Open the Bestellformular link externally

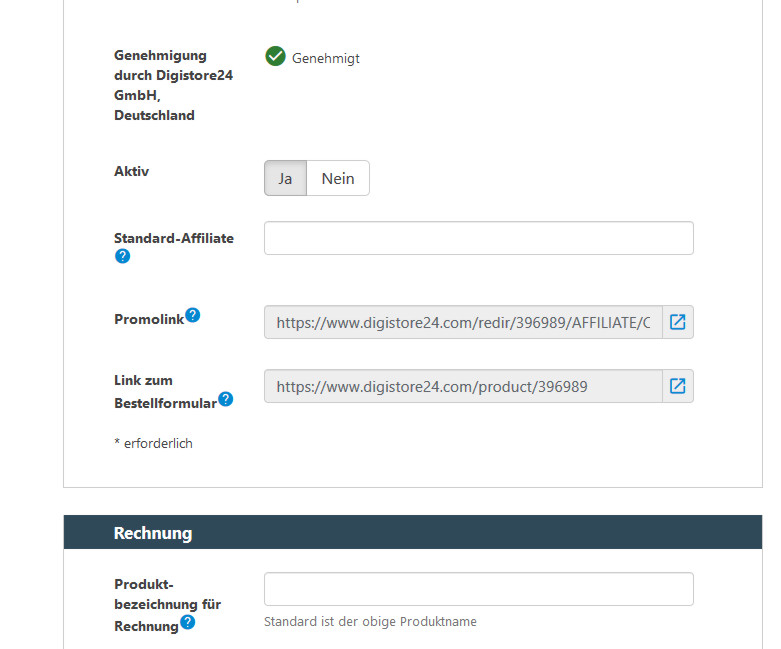(677, 386)
